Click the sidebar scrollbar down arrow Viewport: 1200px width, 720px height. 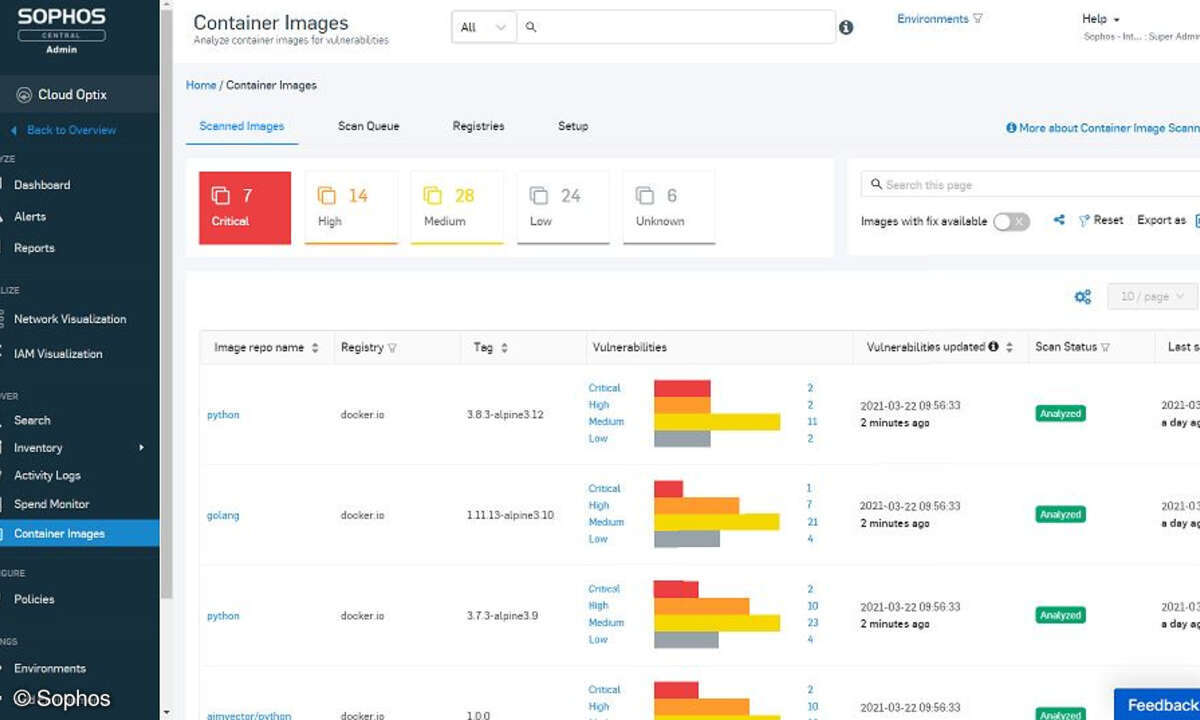(x=166, y=712)
